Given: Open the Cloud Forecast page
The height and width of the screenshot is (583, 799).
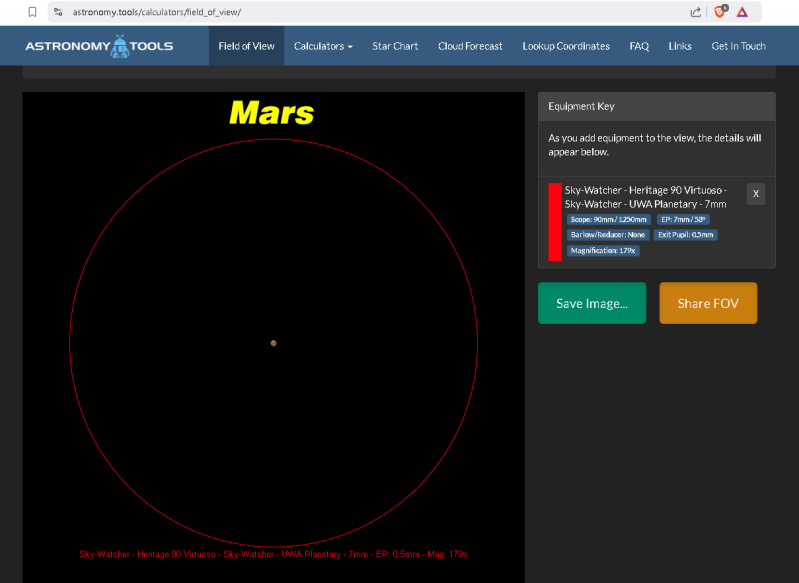Looking at the screenshot, I should [470, 46].
